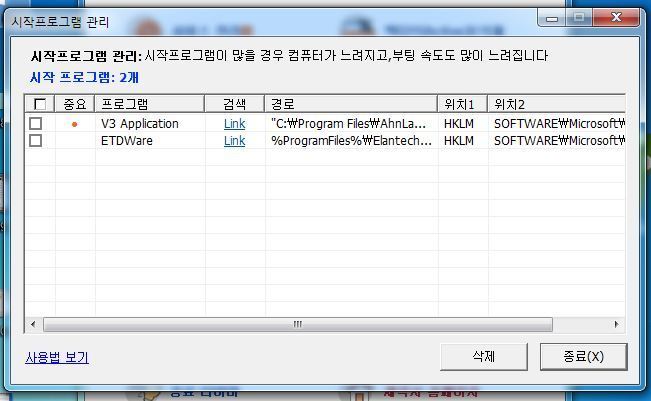The height and width of the screenshot is (401, 651).
Task: Sort by the 위치2 column header
Action: pos(556,104)
